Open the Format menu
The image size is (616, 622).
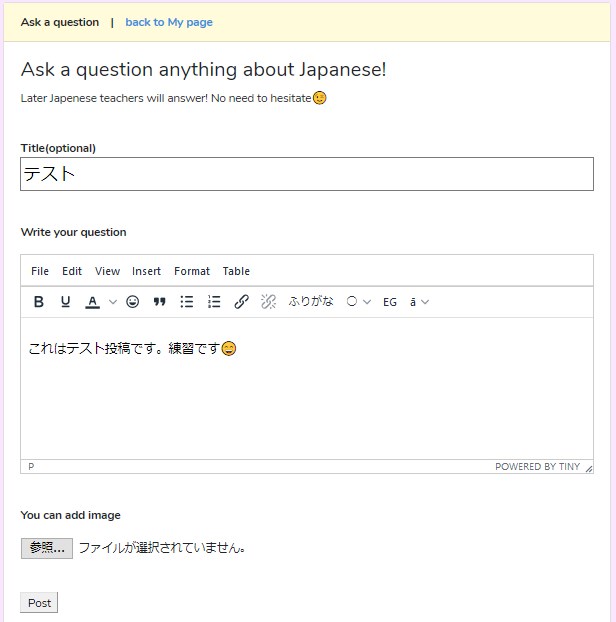point(192,271)
